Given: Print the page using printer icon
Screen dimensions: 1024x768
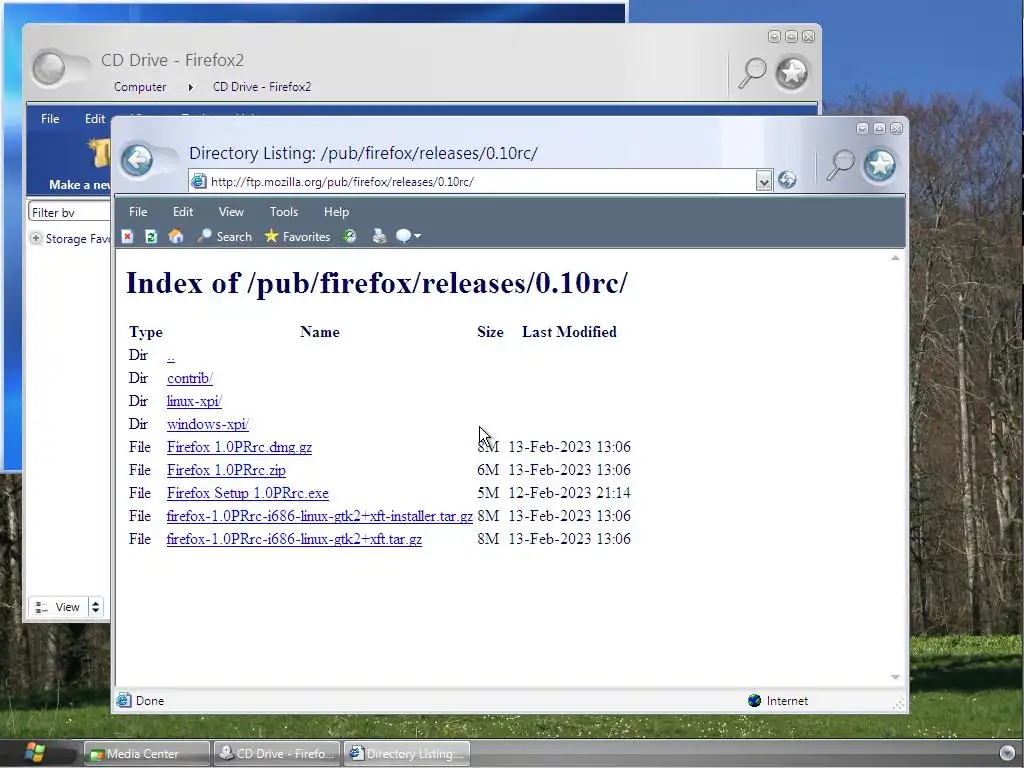Looking at the screenshot, I should (379, 236).
